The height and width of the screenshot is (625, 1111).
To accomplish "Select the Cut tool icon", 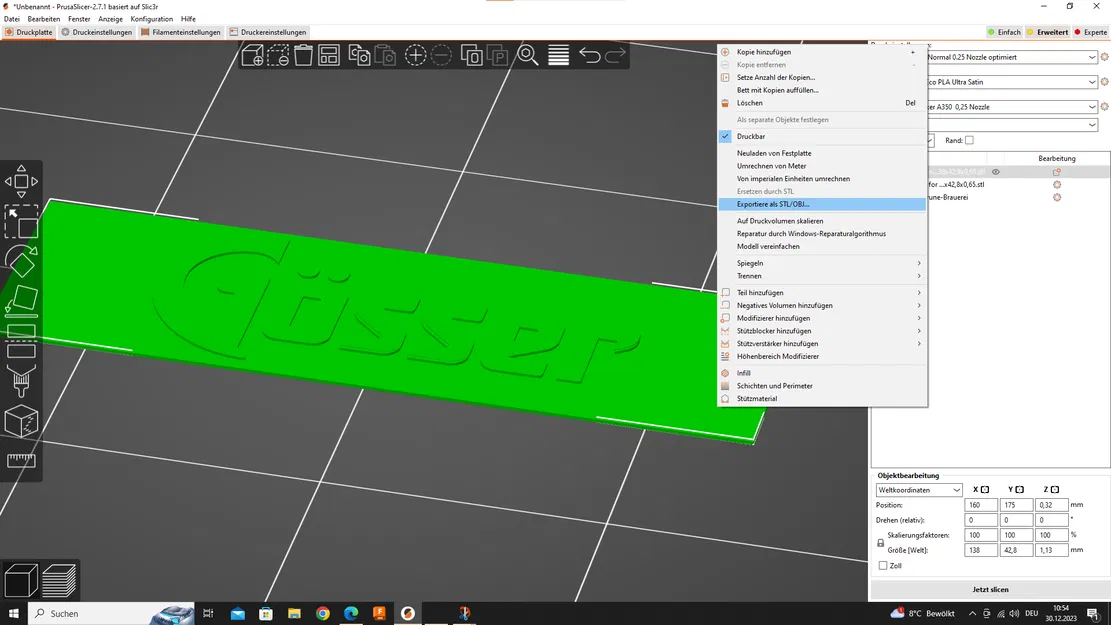I will [x=21, y=342].
